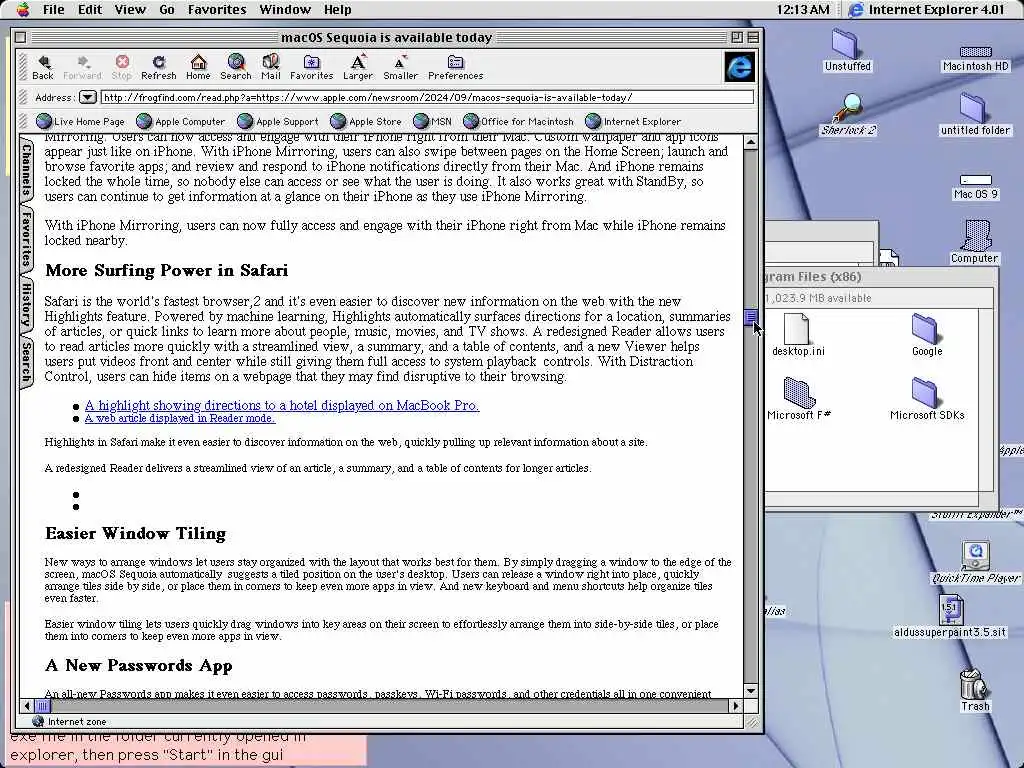The height and width of the screenshot is (768, 1024).
Task: Open the File menu
Action: point(54,9)
